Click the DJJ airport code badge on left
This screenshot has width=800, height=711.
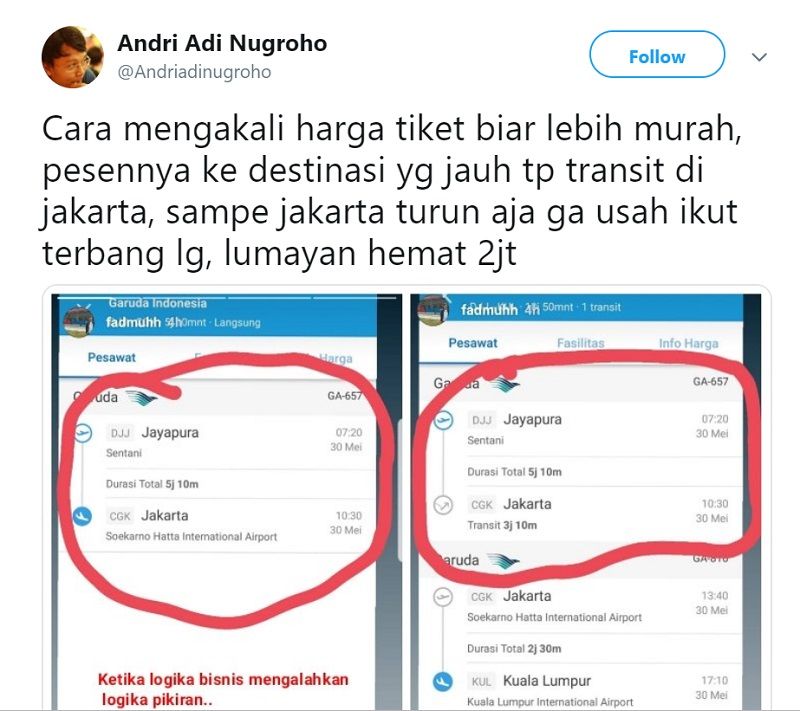[120, 433]
